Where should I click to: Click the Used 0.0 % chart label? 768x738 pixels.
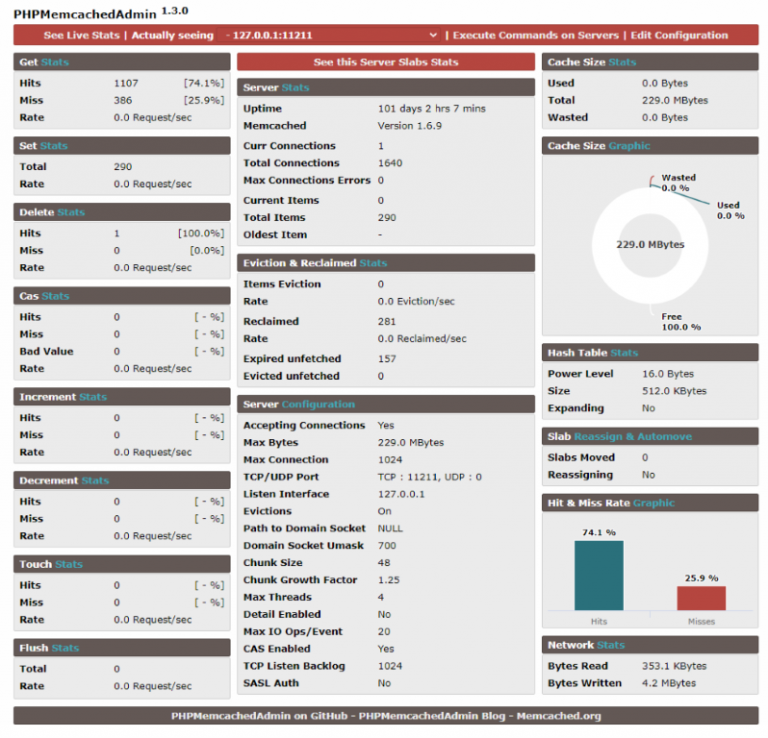(x=730, y=211)
